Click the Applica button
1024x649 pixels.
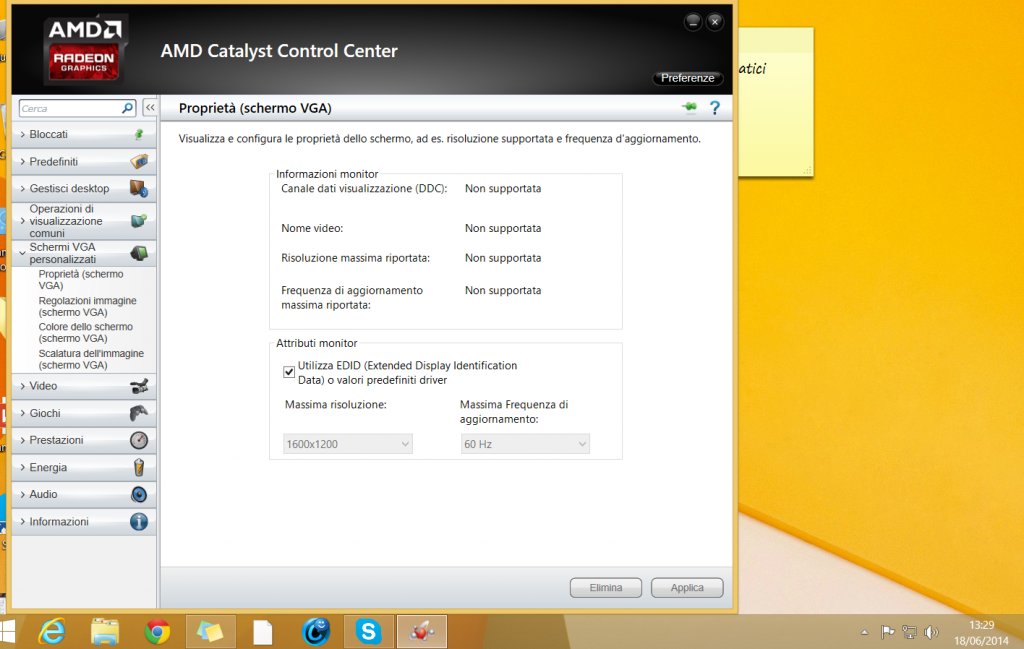(x=687, y=588)
